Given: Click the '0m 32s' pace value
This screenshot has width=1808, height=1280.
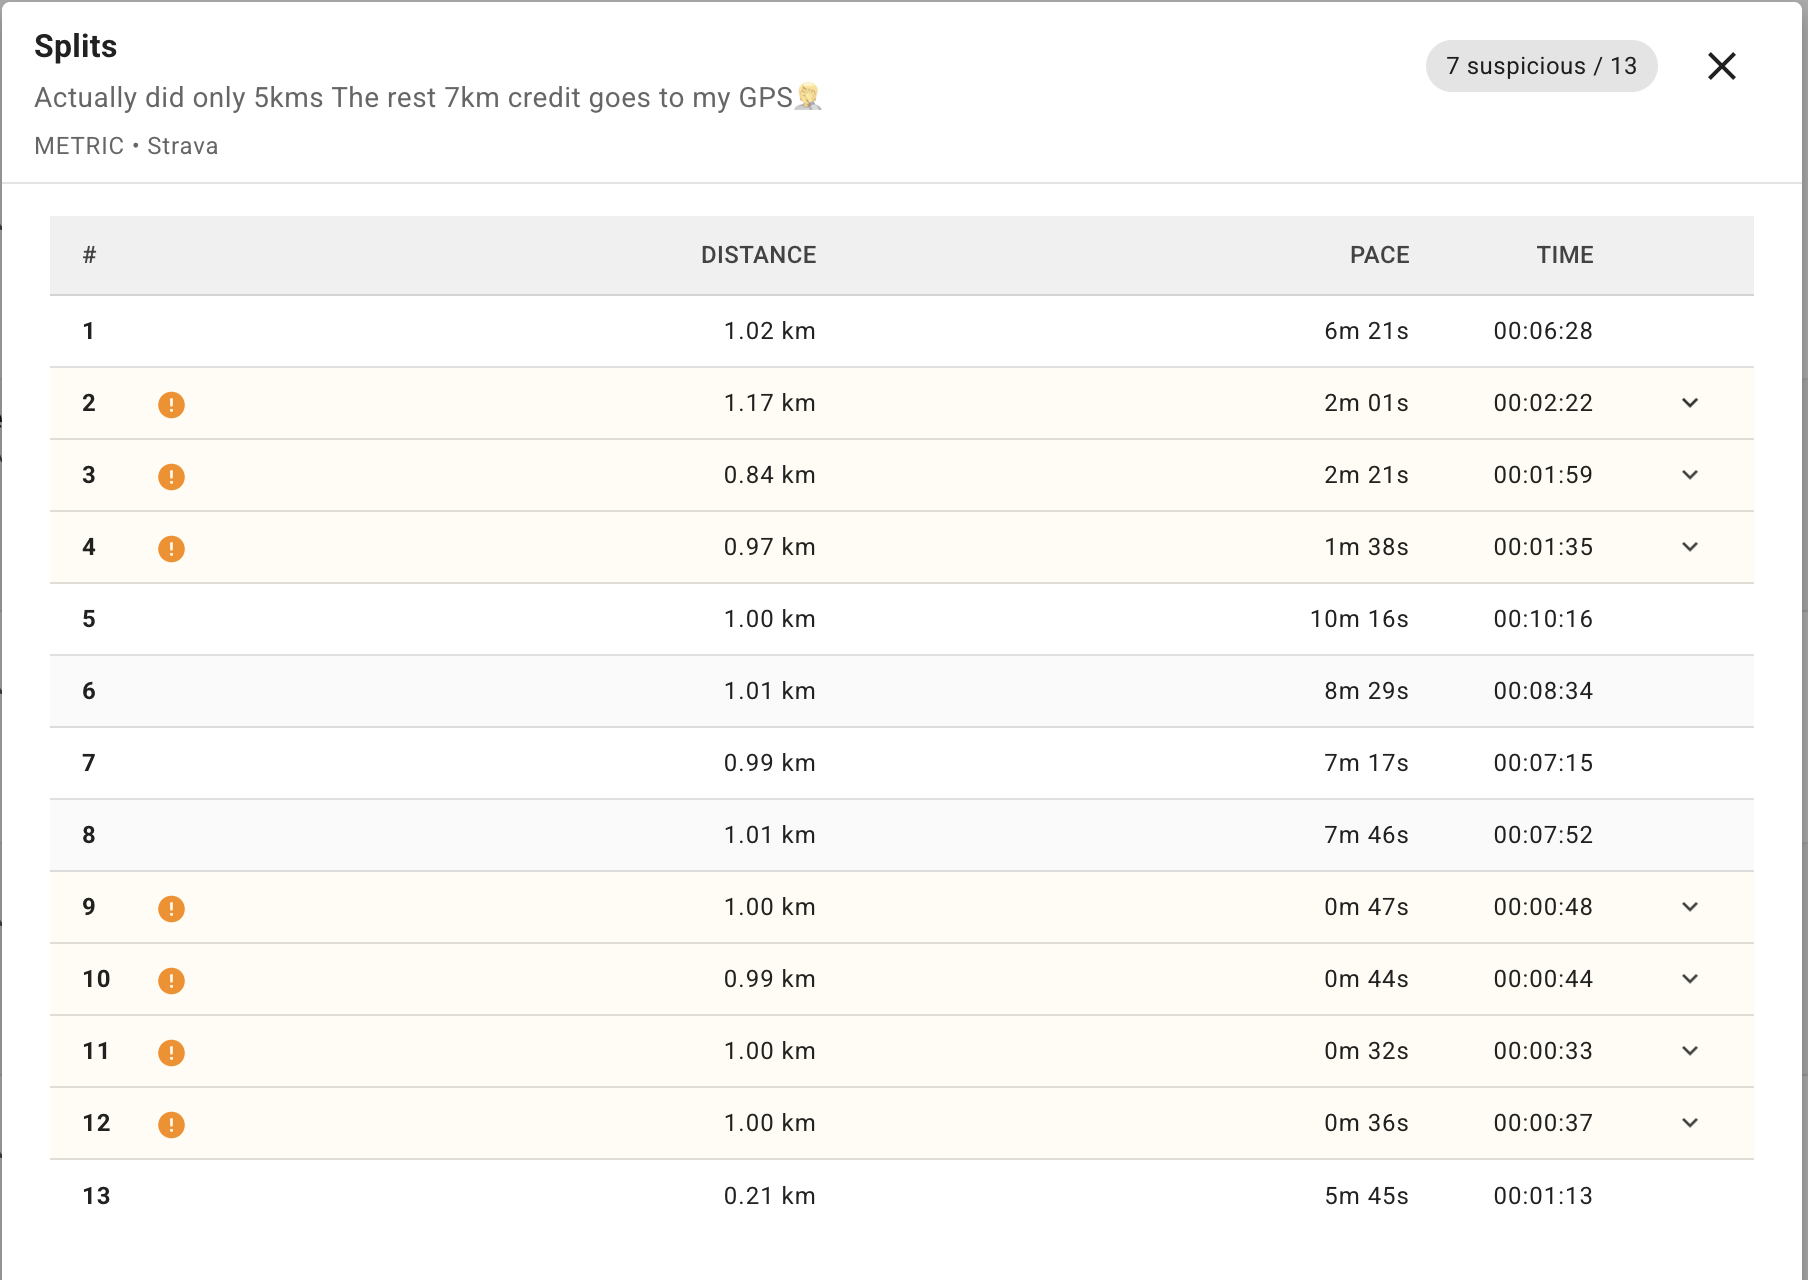Looking at the screenshot, I should (1366, 1051).
